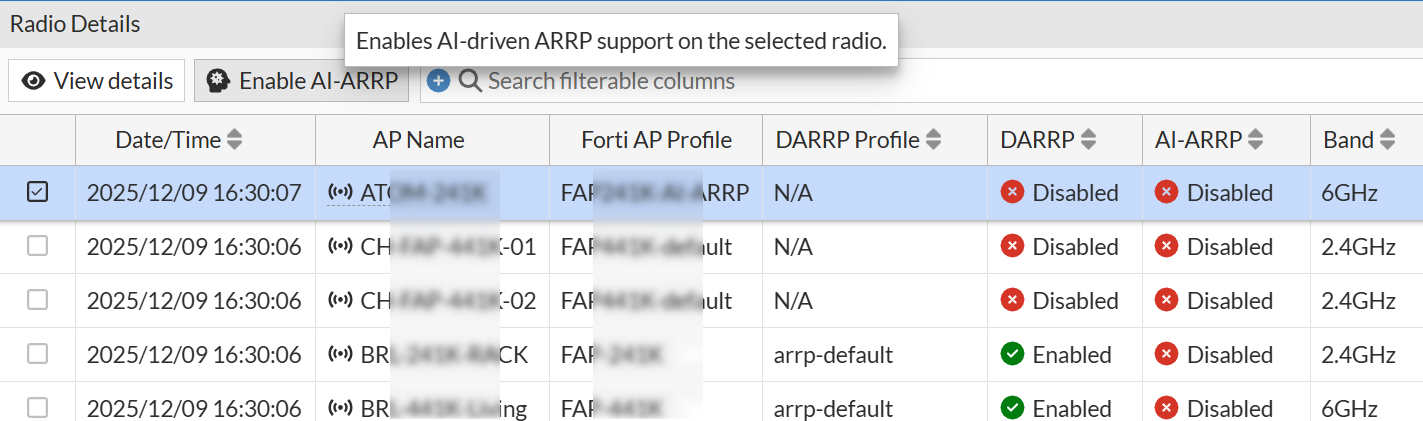Select the Forti AP Profile column header

656,140
